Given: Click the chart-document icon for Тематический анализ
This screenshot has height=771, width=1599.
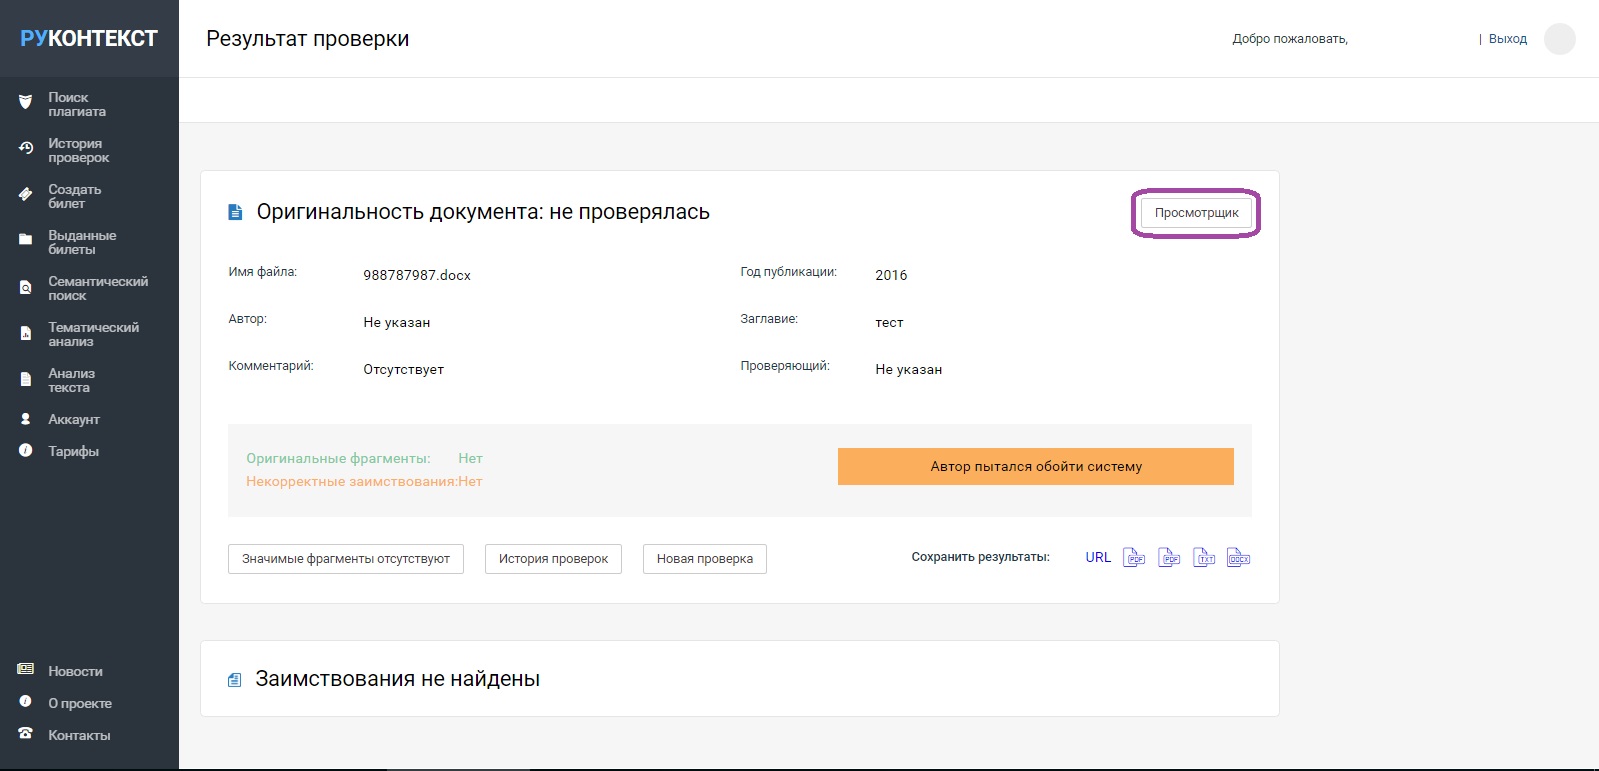Looking at the screenshot, I should pyautogui.click(x=26, y=333).
